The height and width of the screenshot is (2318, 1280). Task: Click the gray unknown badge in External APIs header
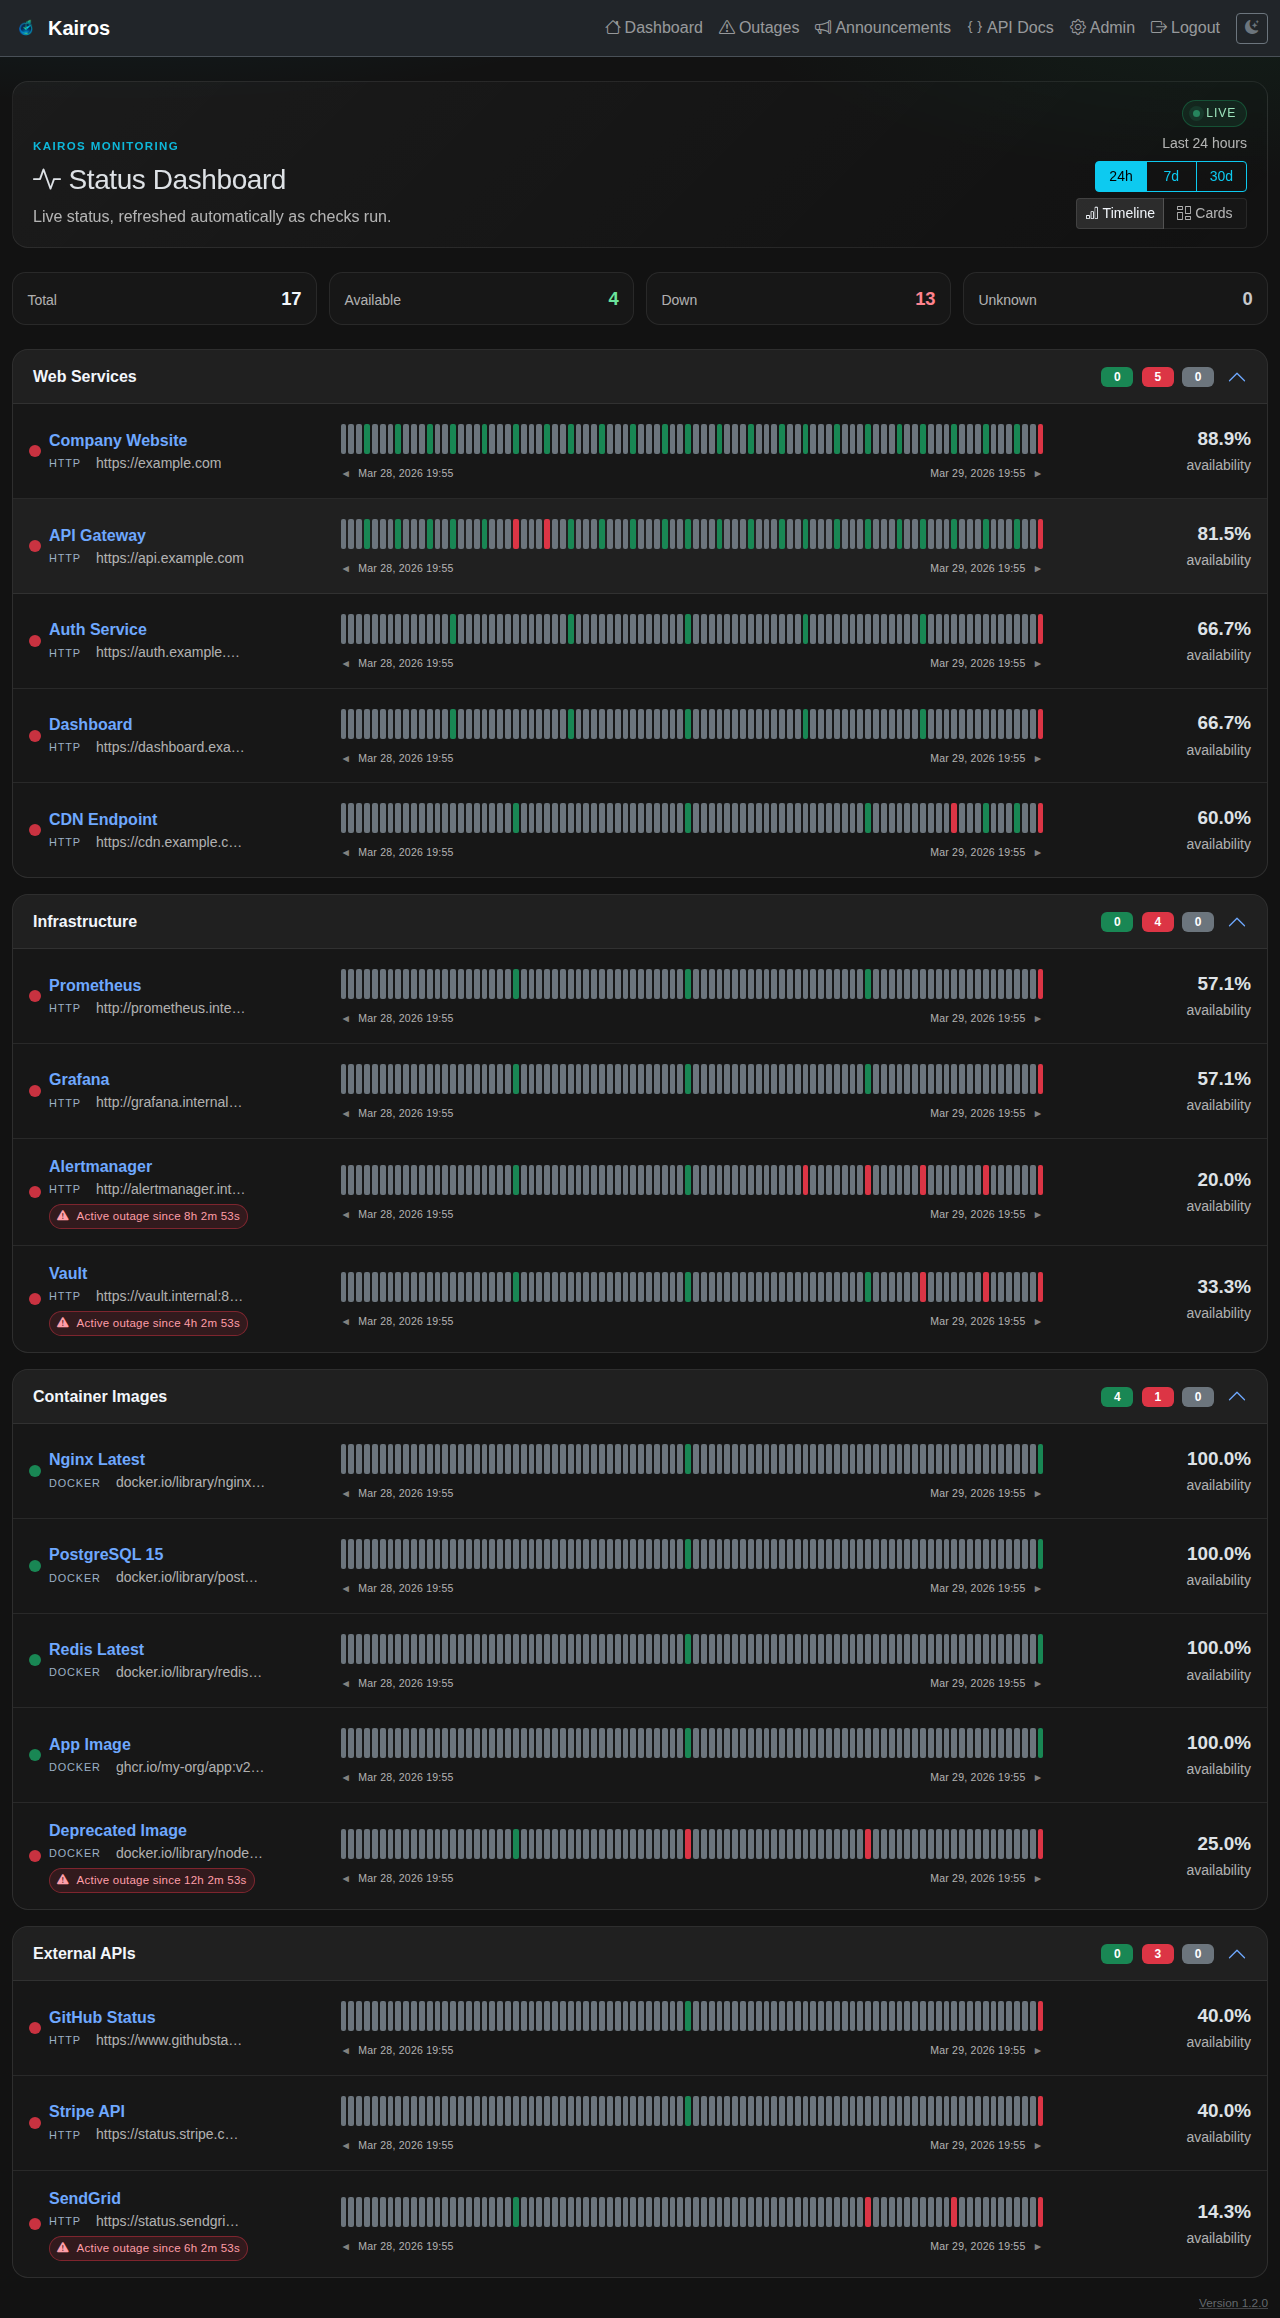(x=1198, y=1954)
